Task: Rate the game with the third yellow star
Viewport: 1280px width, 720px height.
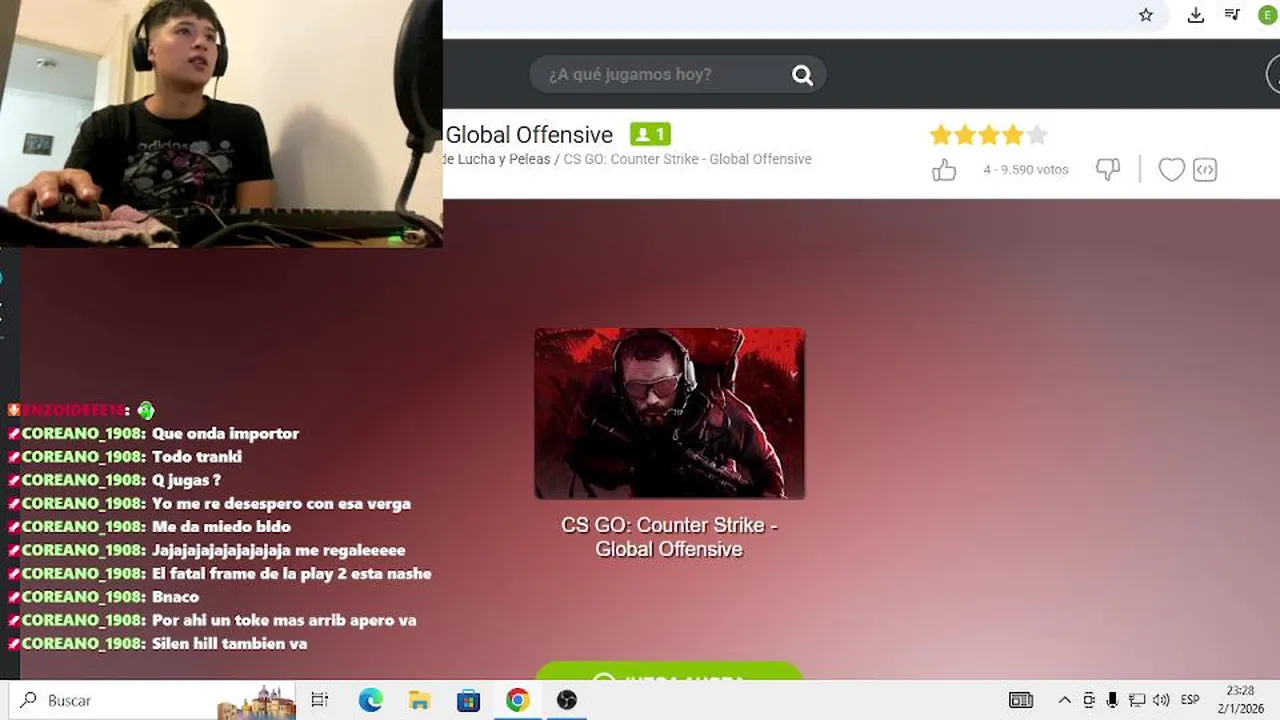Action: pyautogui.click(x=989, y=135)
